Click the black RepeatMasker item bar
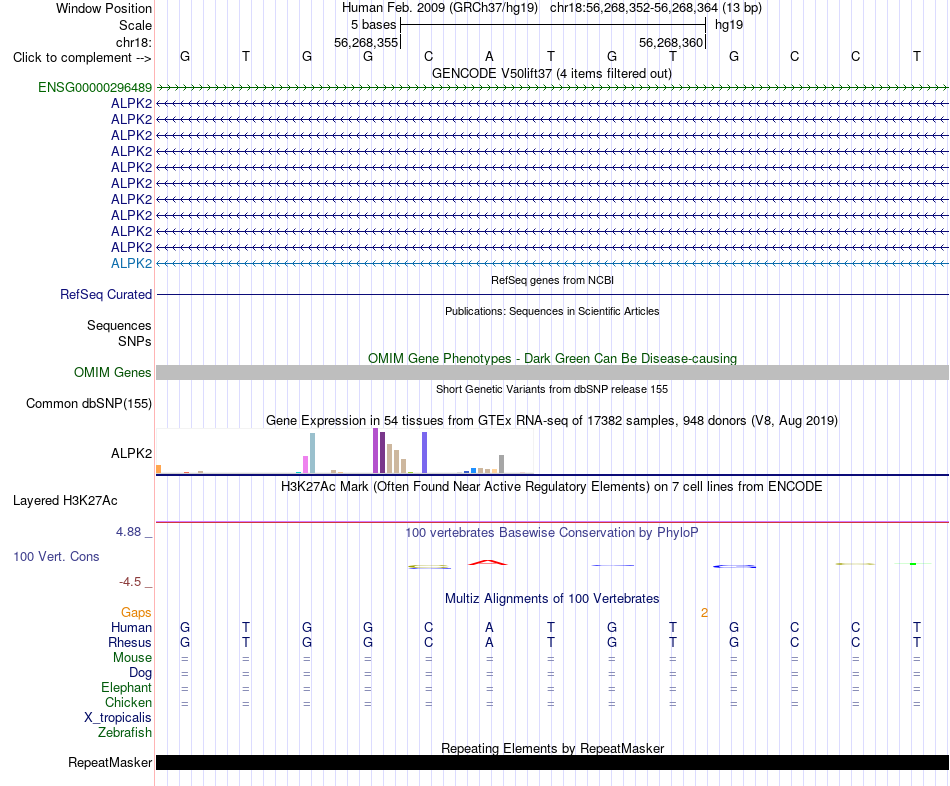This screenshot has width=950, height=786. [552, 762]
